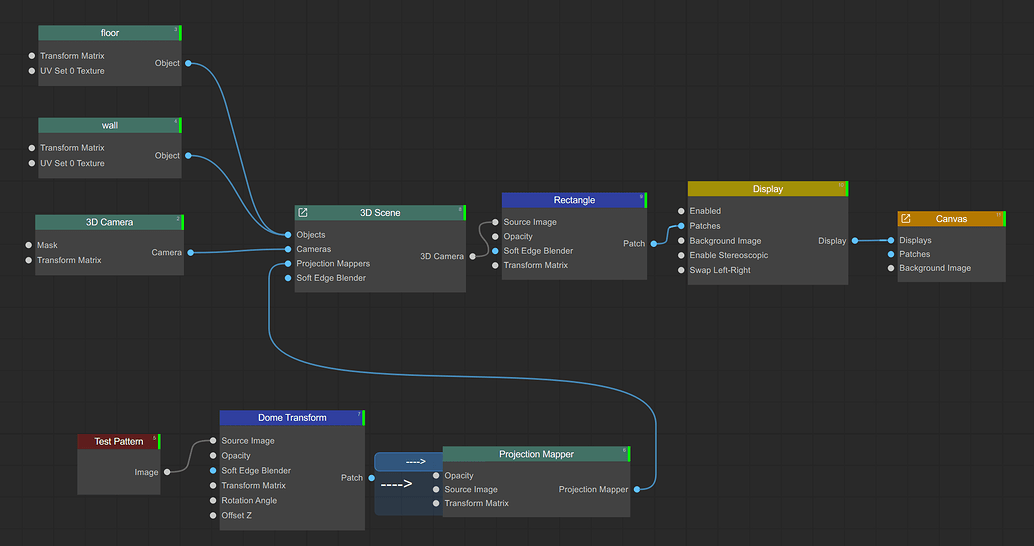Click the Objects input port on 3D Scene
The width and height of the screenshot is (1034, 546).
click(x=288, y=235)
